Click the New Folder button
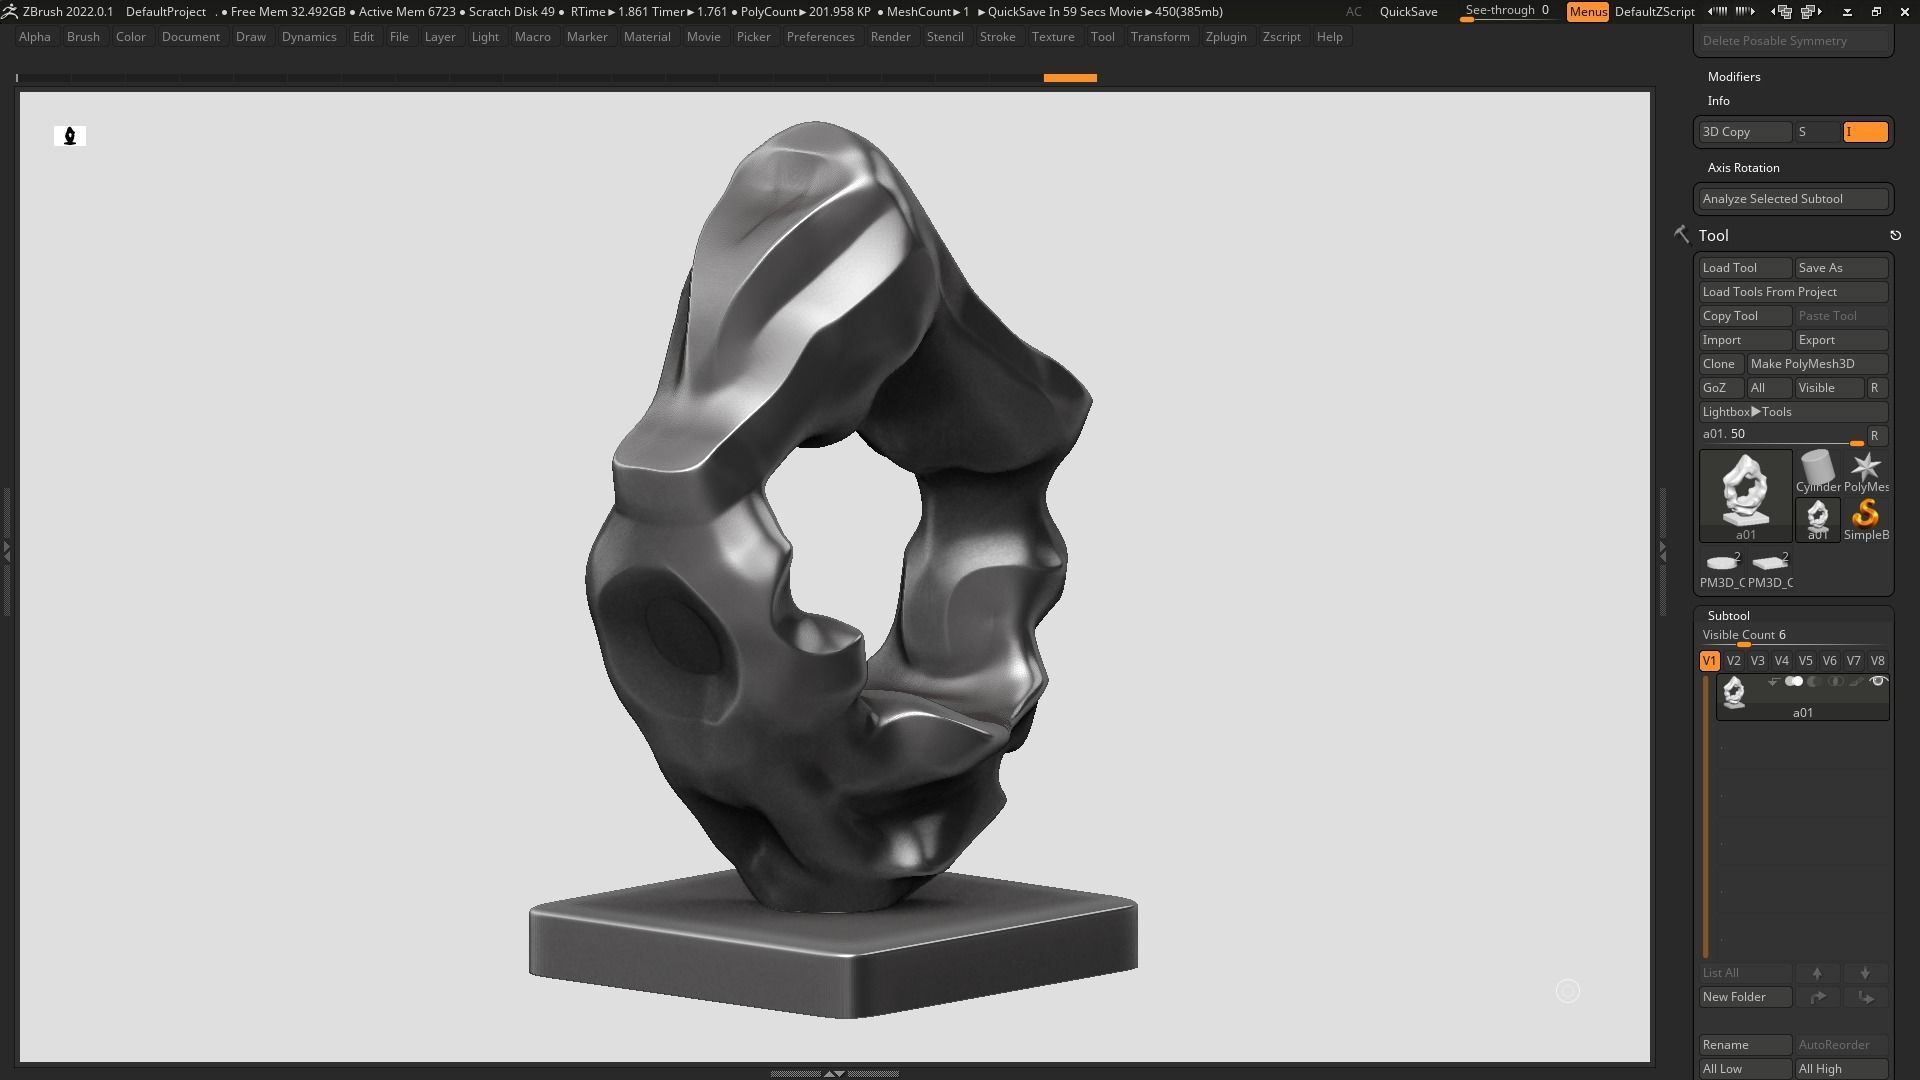This screenshot has width=1920, height=1080. click(1745, 997)
